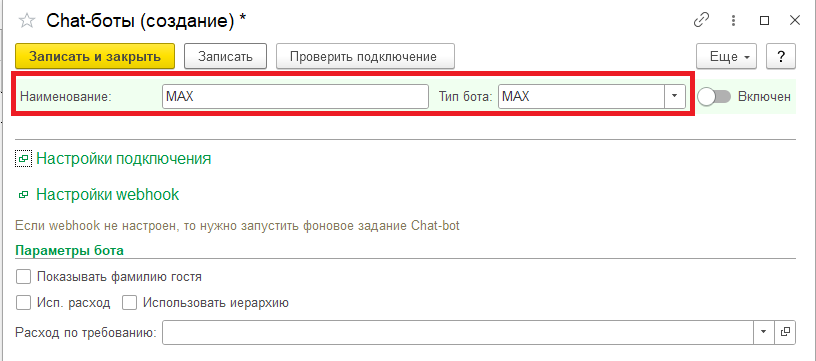Screen dimensions: 816x361
Task: Click the Тип бота combo field
Action: 581,97
